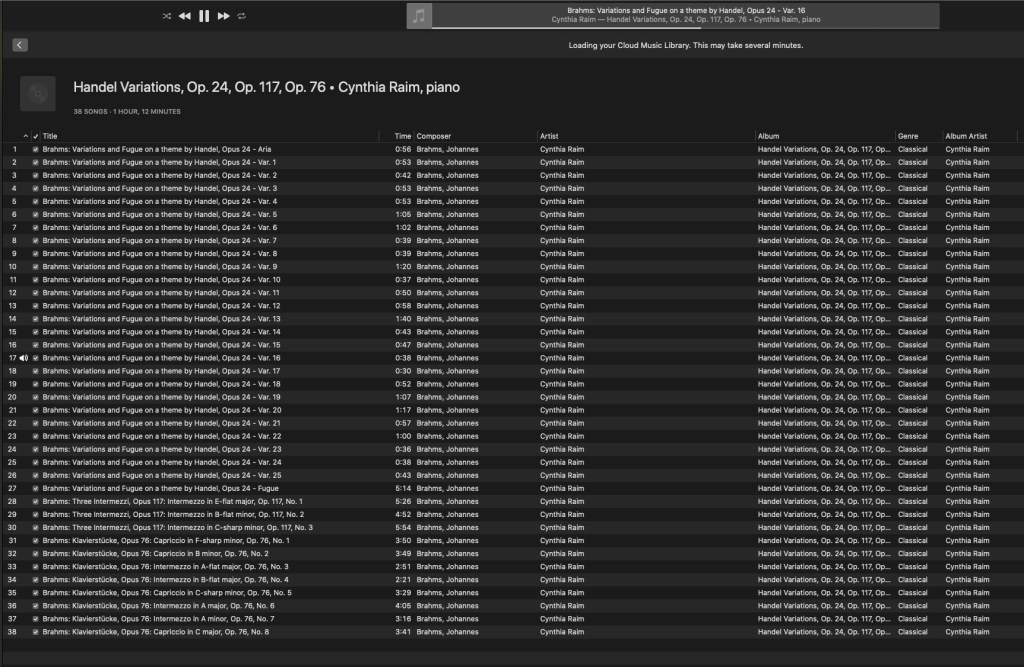Sort tracks by the Time column
Screen dimensions: 1024x667
tap(402, 136)
